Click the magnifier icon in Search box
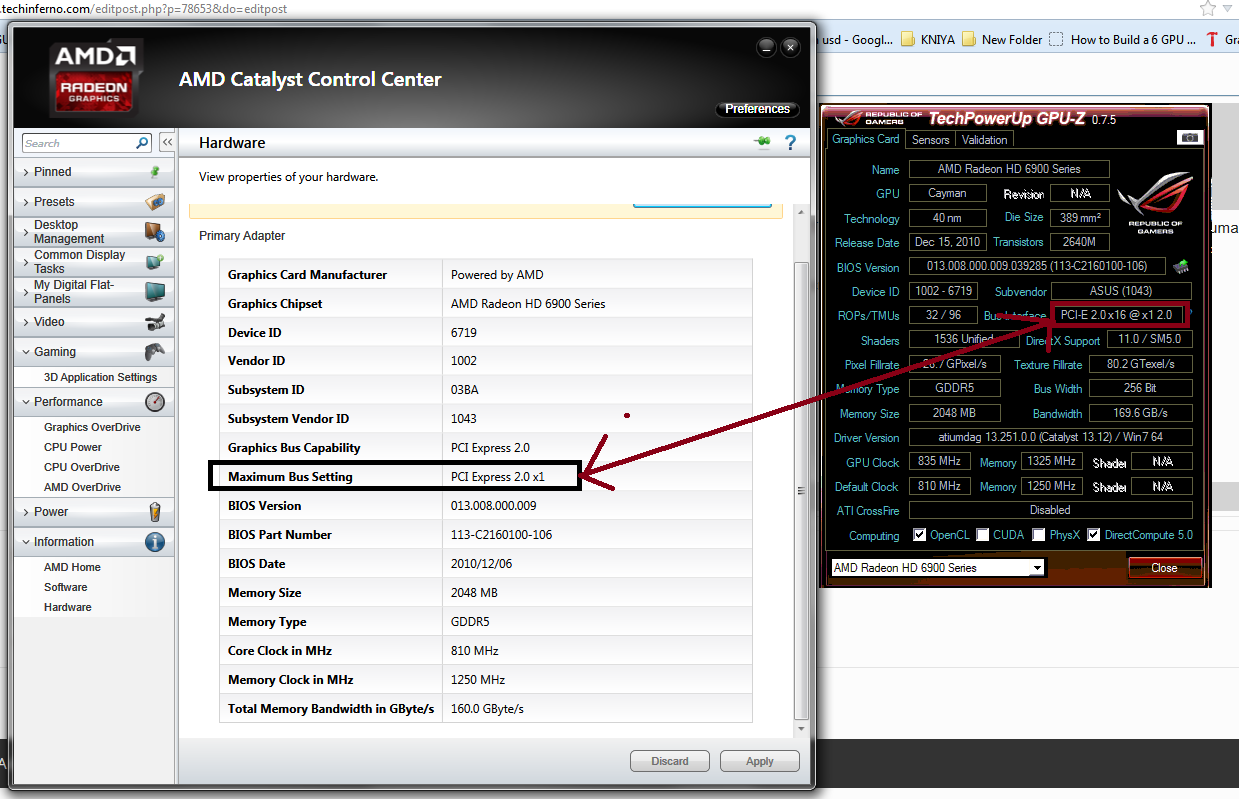This screenshot has width=1239, height=799. pyautogui.click(x=142, y=143)
